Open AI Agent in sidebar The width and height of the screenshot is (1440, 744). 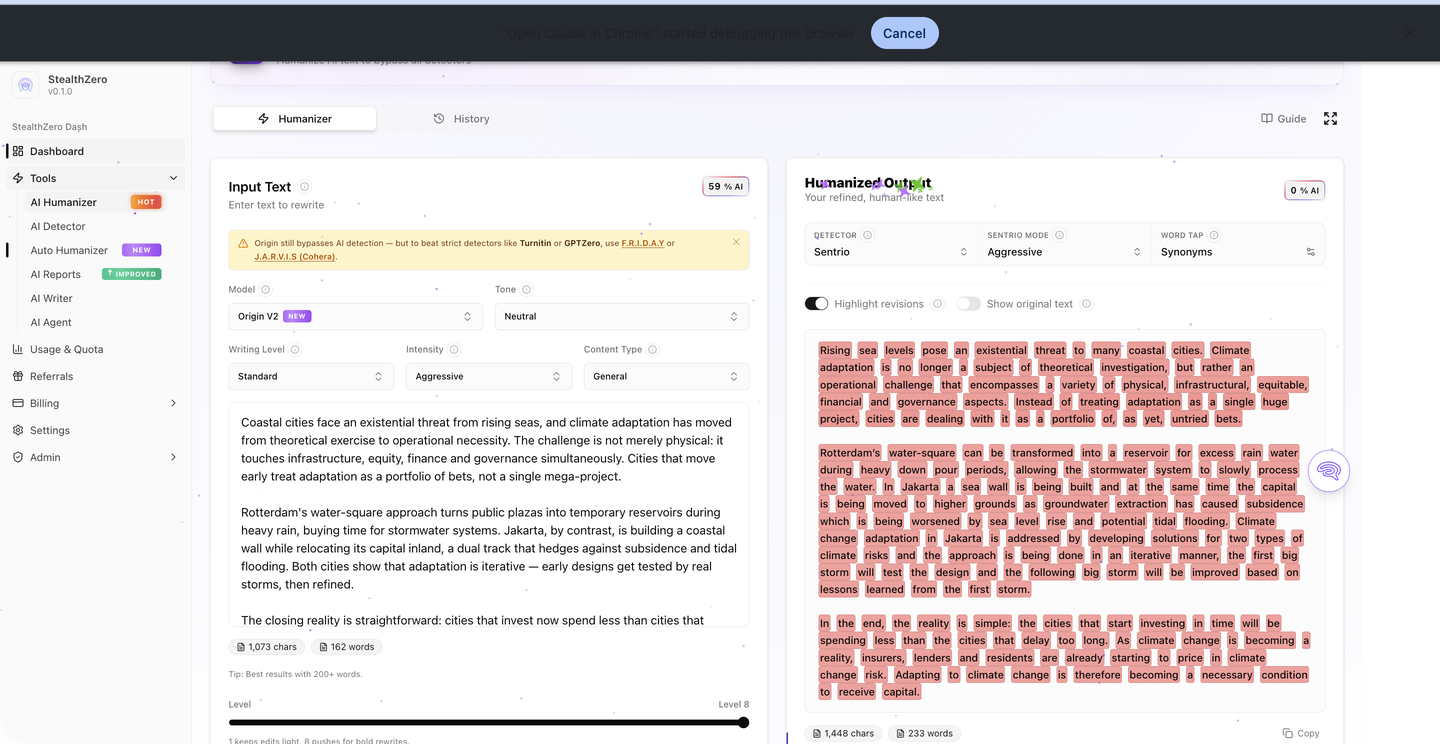(x=51, y=322)
